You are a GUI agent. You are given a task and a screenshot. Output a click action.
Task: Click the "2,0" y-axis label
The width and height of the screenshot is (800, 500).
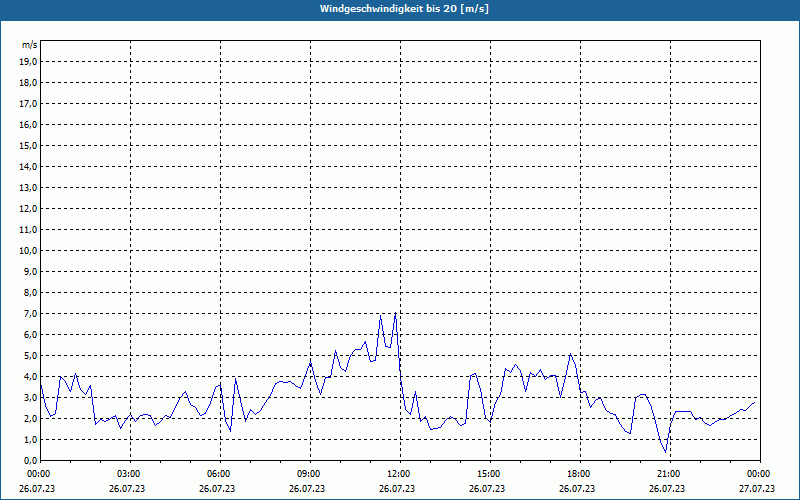(x=30, y=418)
